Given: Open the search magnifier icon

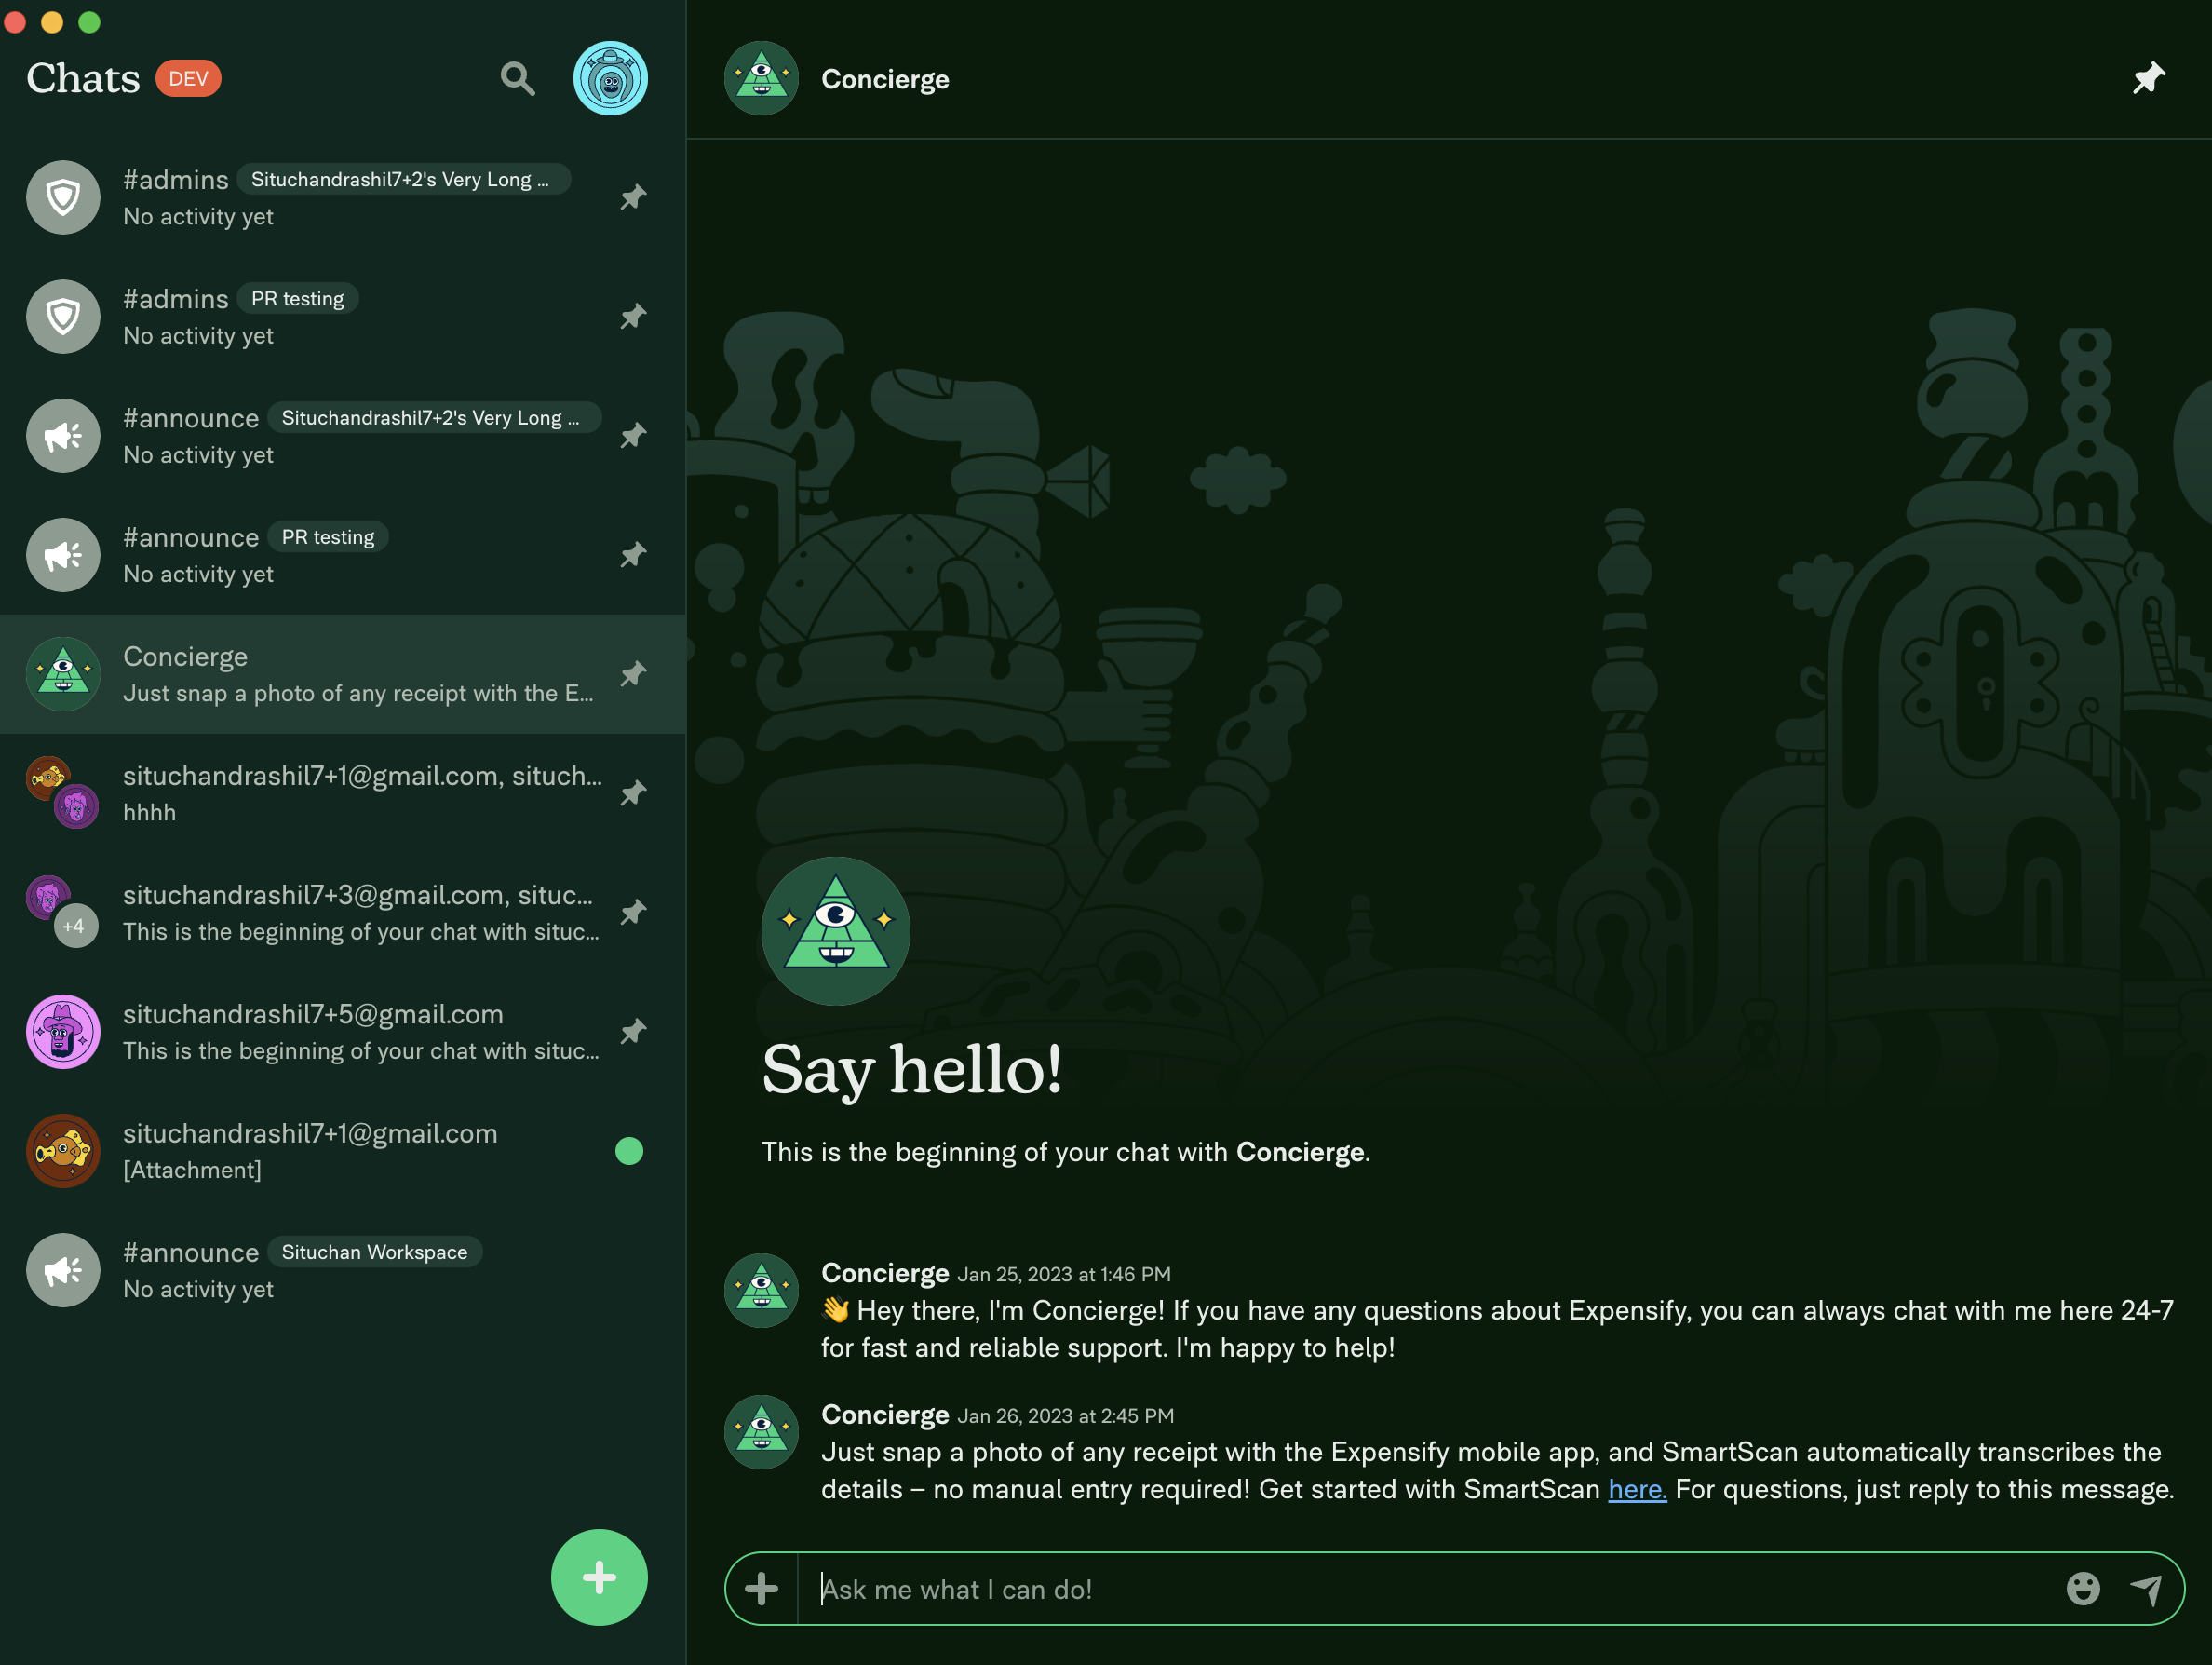Looking at the screenshot, I should click(517, 79).
